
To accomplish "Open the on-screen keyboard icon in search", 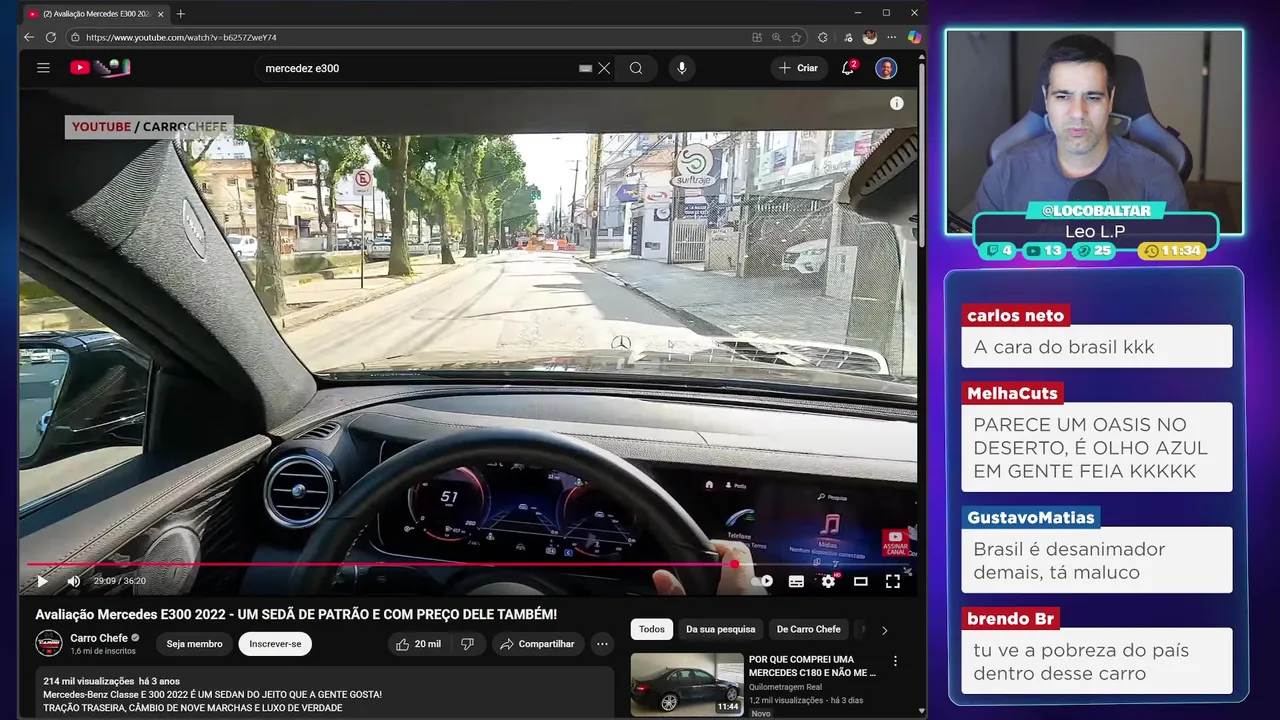I will click(586, 68).
